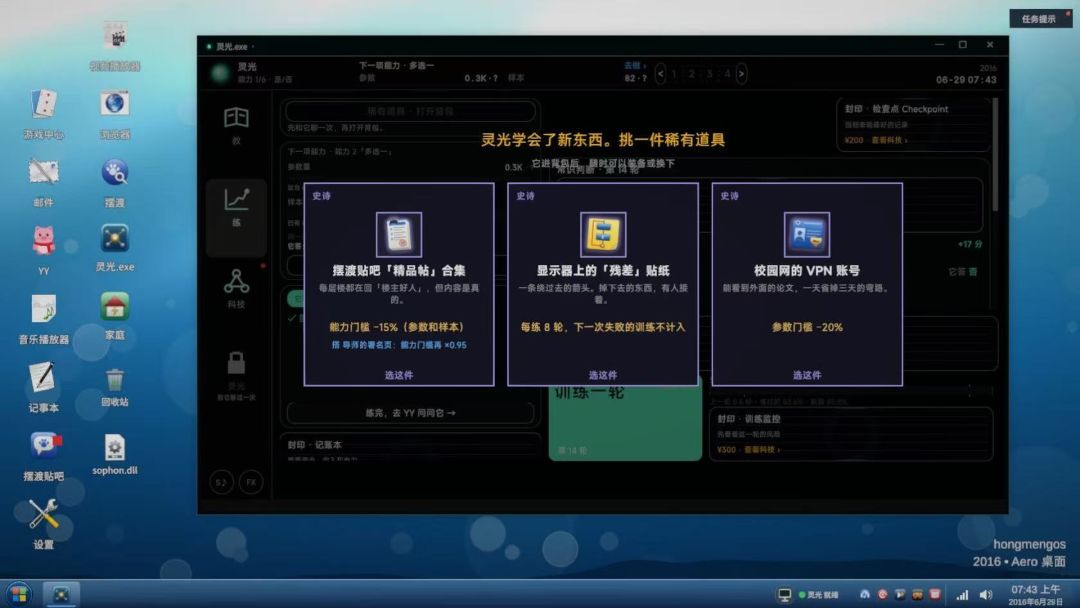Click the 任务提示 button

tap(1039, 19)
